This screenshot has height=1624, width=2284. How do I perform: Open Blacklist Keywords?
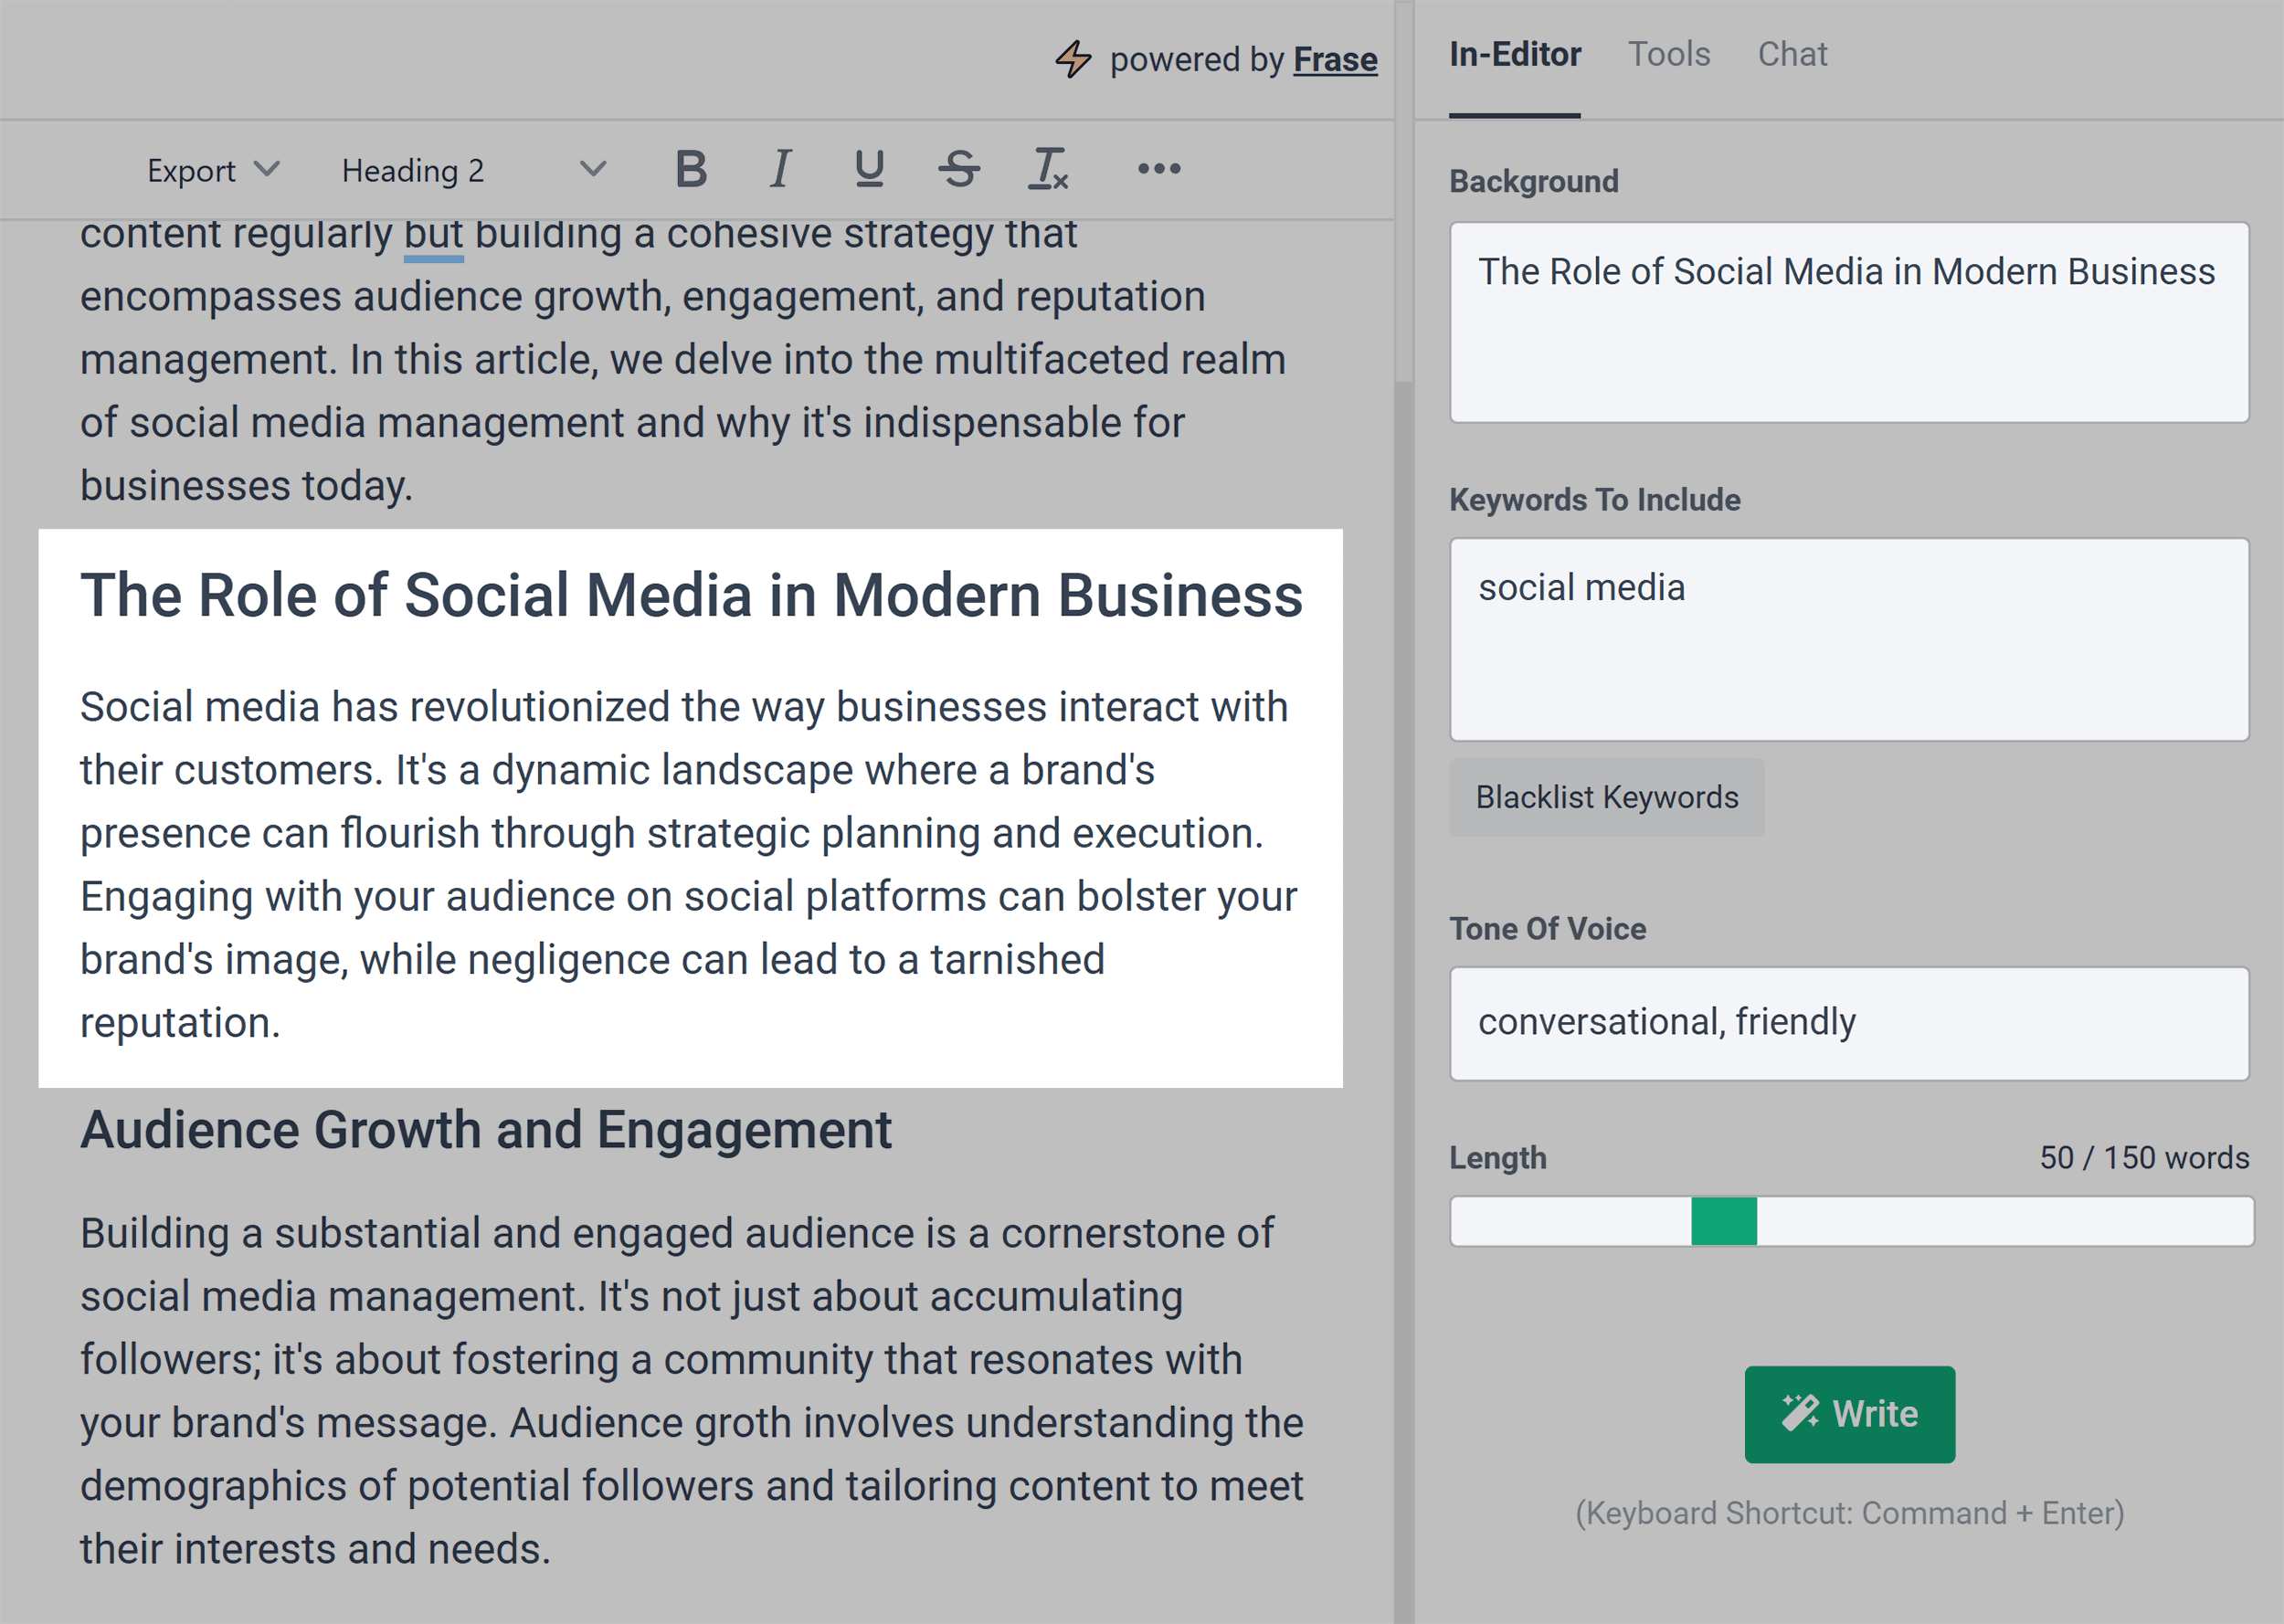click(1606, 797)
